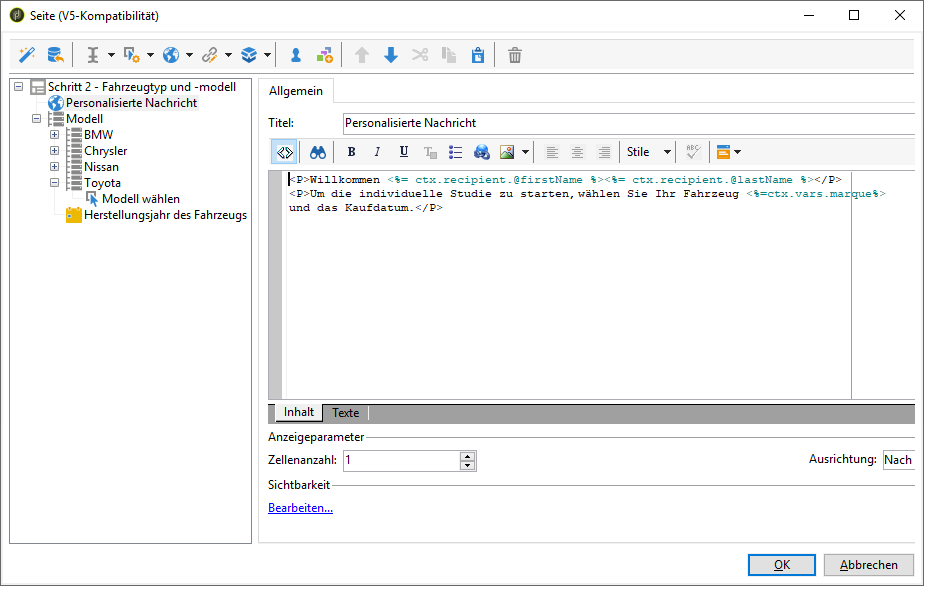Click the binoculars search icon

point(317,152)
